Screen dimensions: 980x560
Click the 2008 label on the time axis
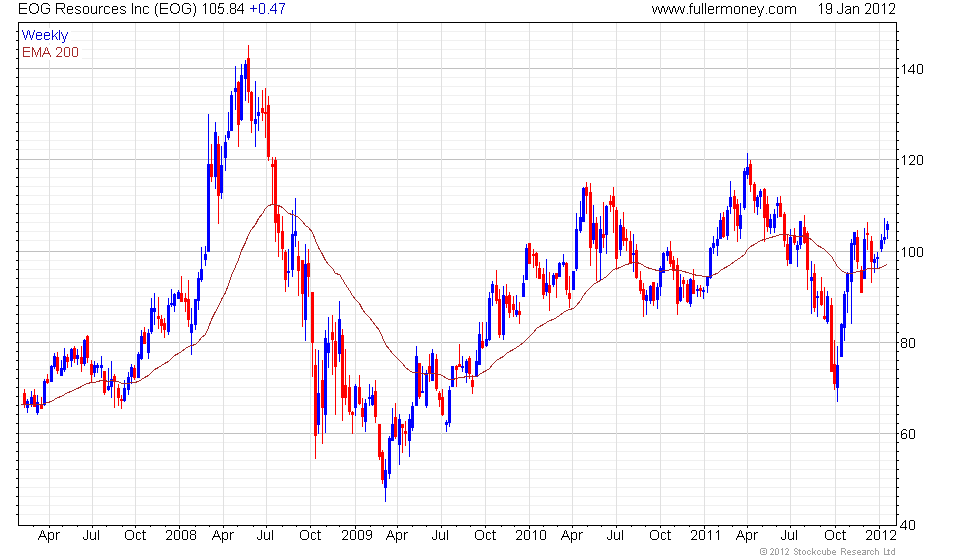pos(181,536)
